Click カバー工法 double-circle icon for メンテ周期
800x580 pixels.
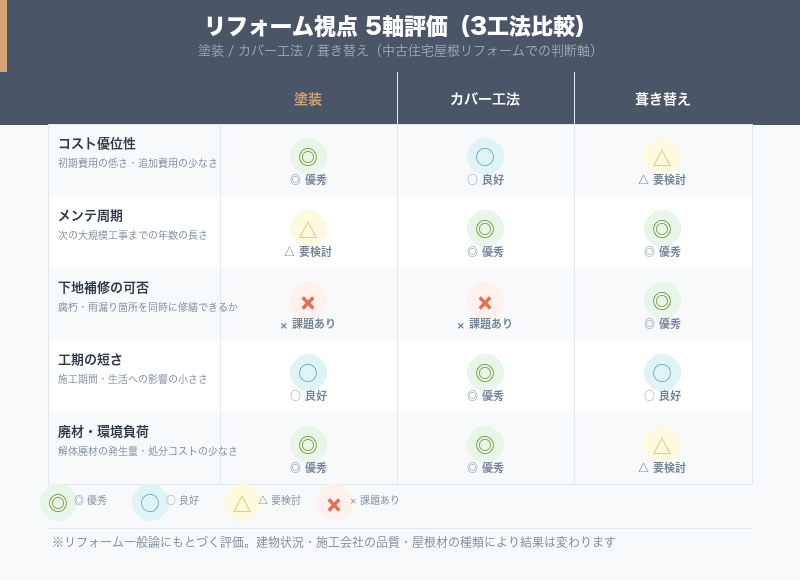pos(485,228)
